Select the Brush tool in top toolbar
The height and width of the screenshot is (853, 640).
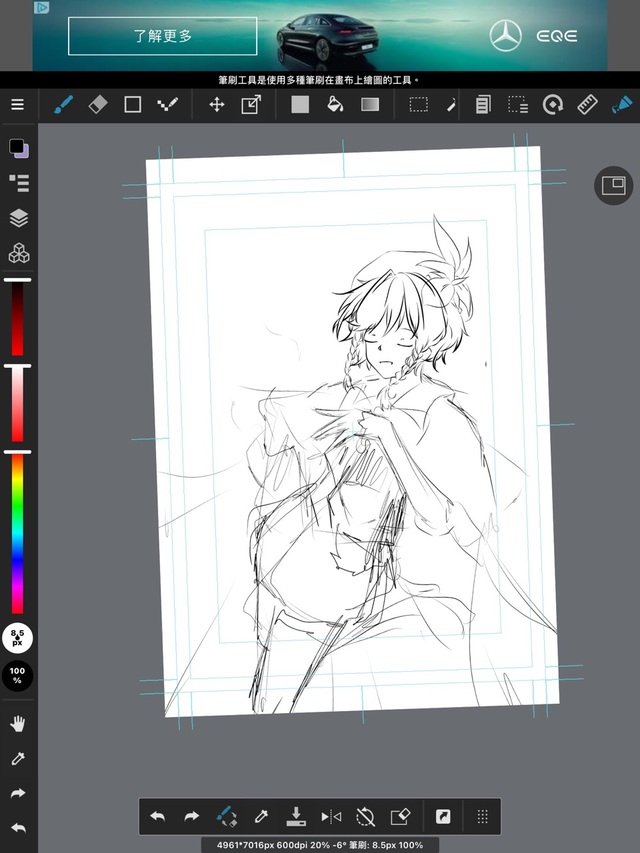tap(63, 104)
